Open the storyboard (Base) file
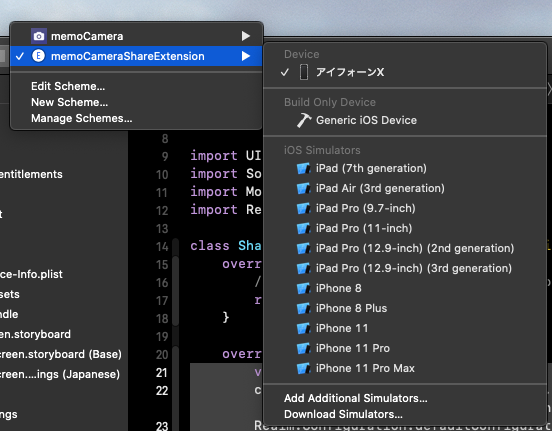The image size is (552, 431). point(61,354)
